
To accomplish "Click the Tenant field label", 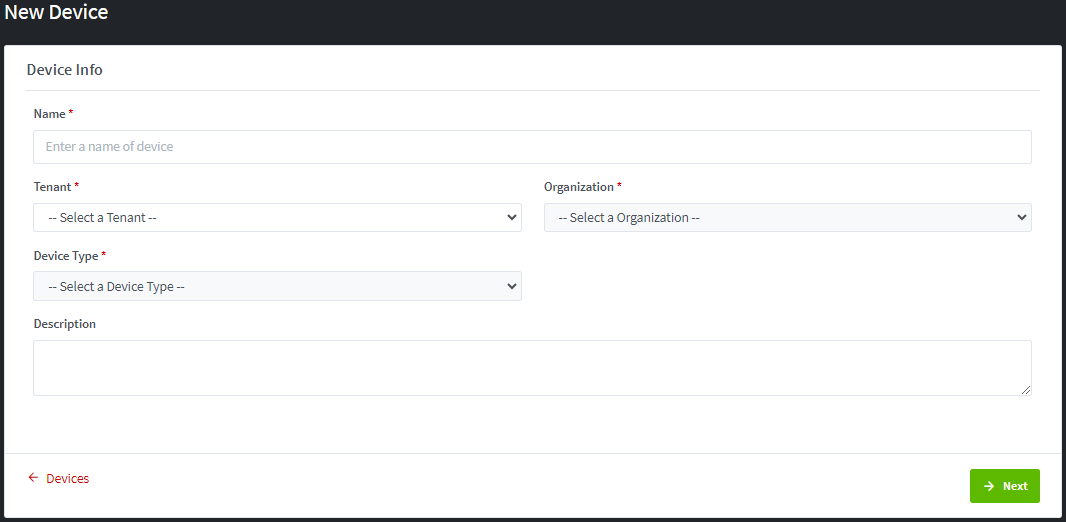I will click(x=53, y=187).
